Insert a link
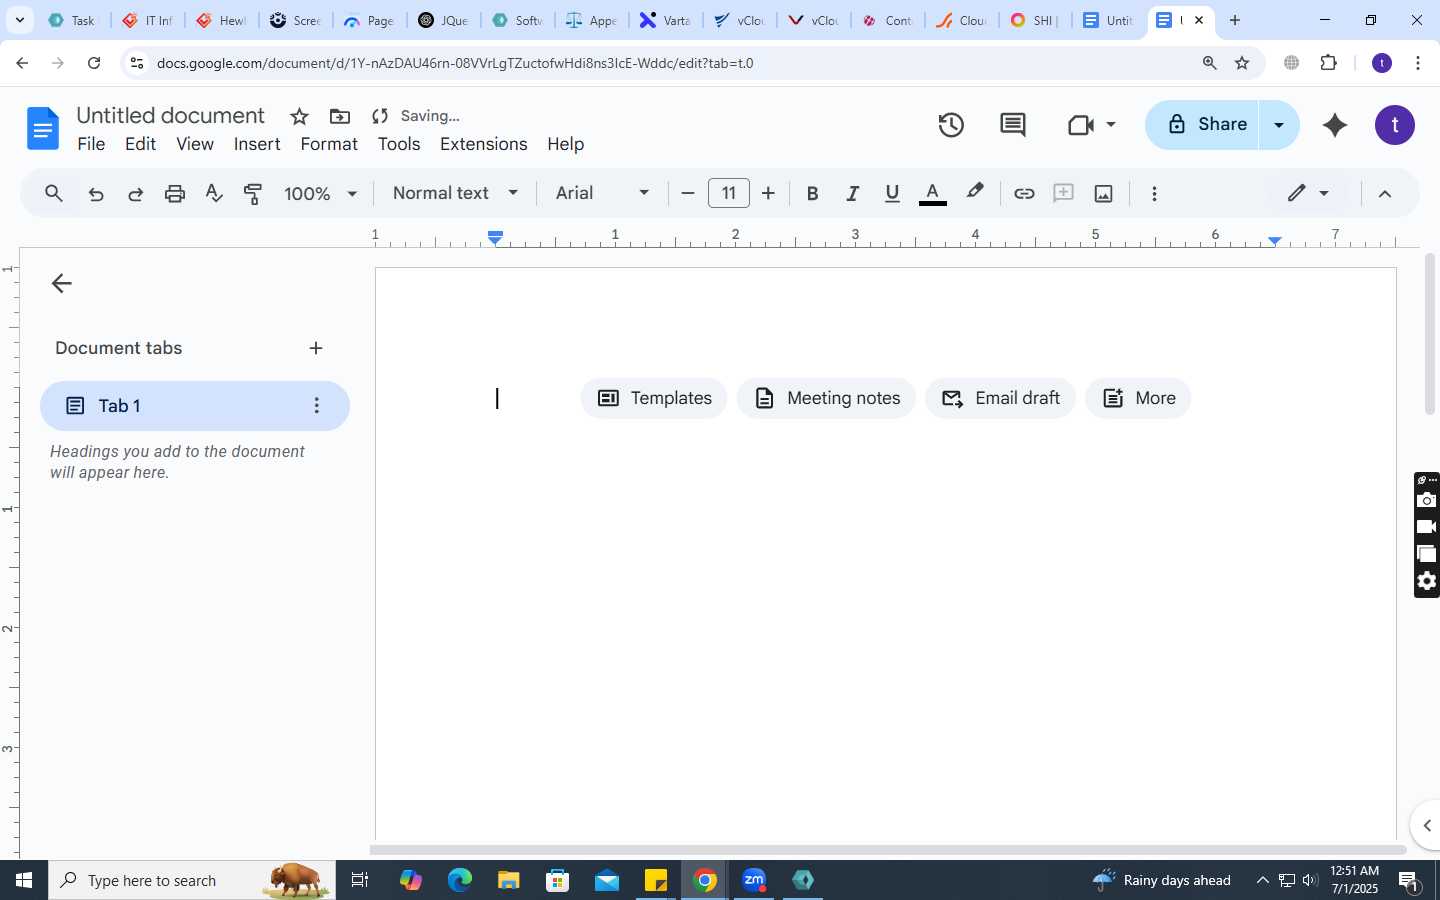1440x900 pixels. pos(1024,194)
